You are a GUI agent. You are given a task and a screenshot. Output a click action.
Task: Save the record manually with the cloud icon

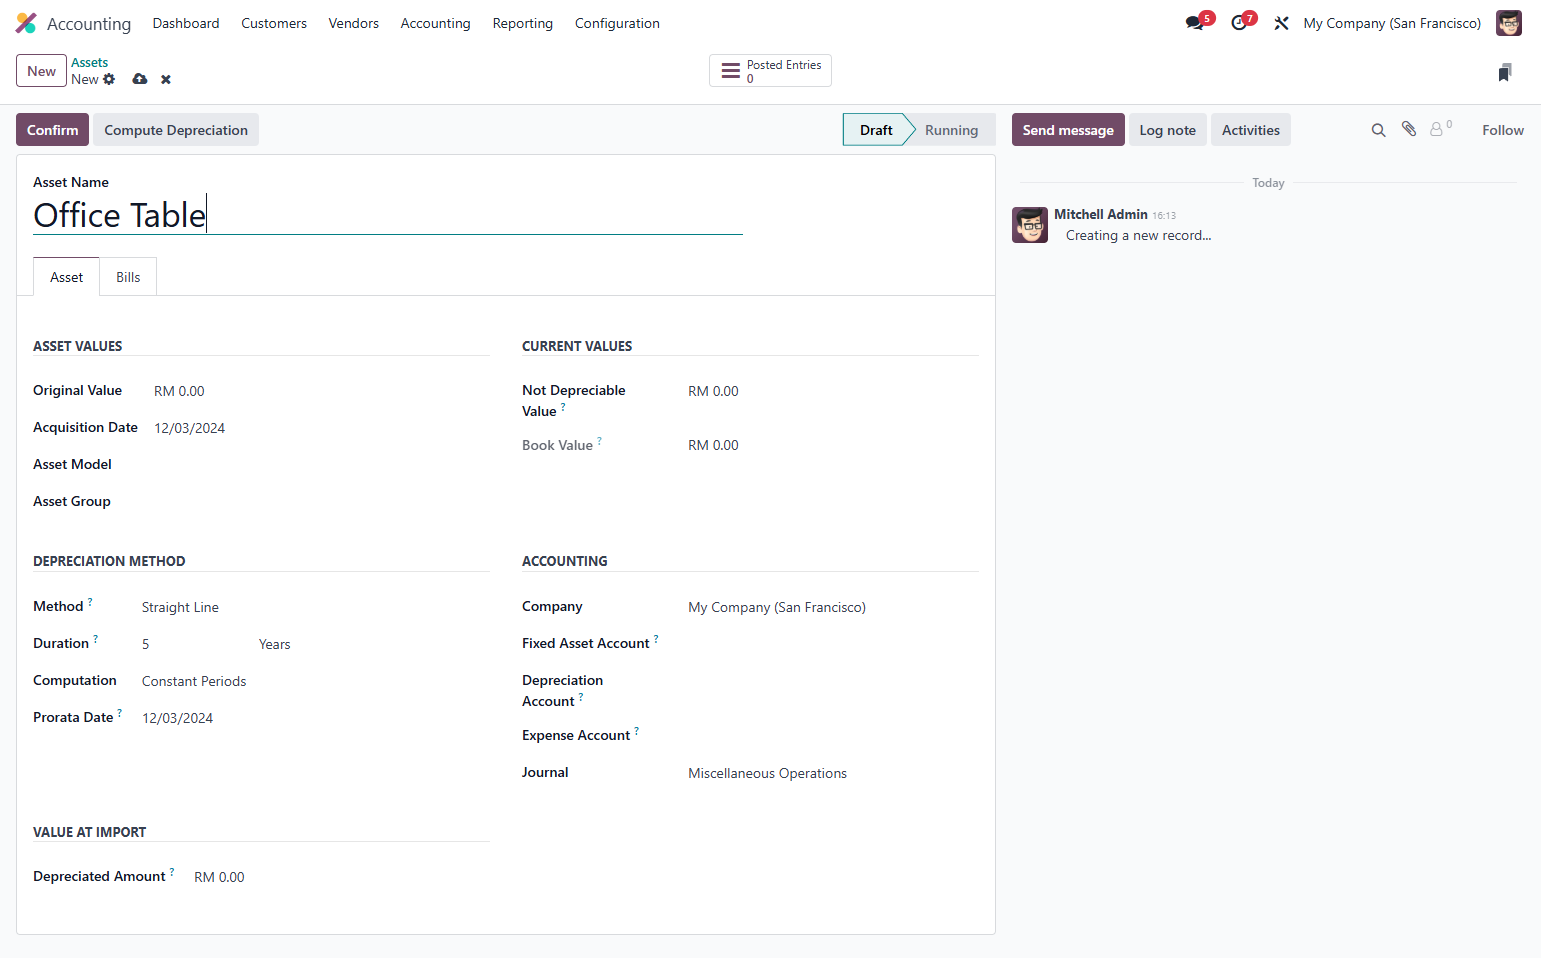point(140,79)
